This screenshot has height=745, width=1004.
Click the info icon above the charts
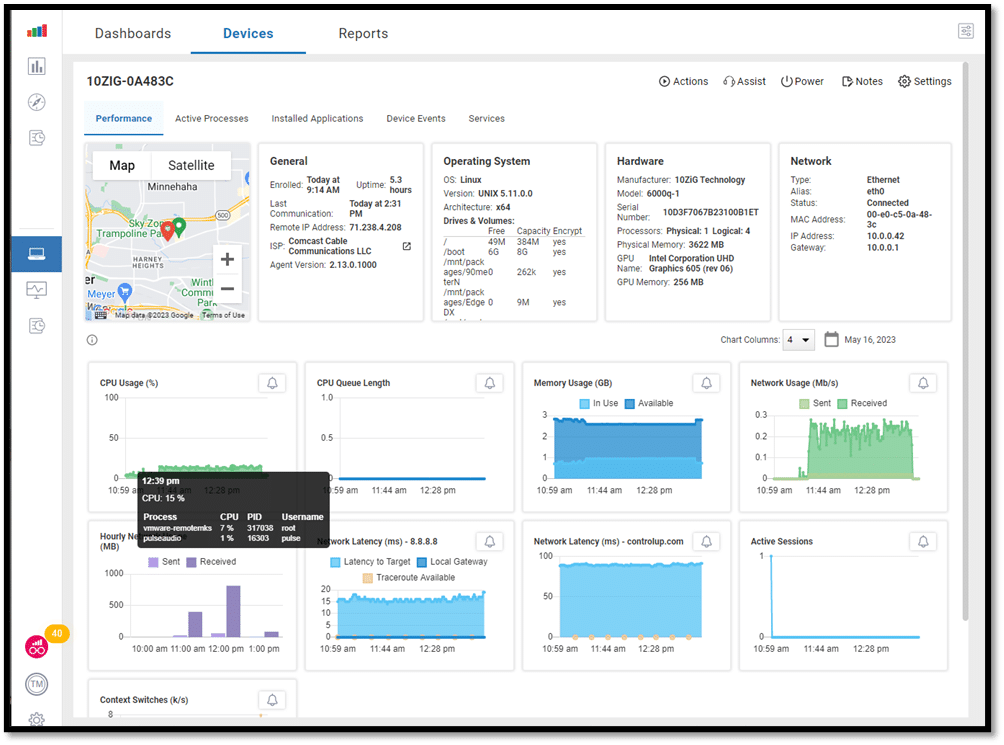[92, 340]
